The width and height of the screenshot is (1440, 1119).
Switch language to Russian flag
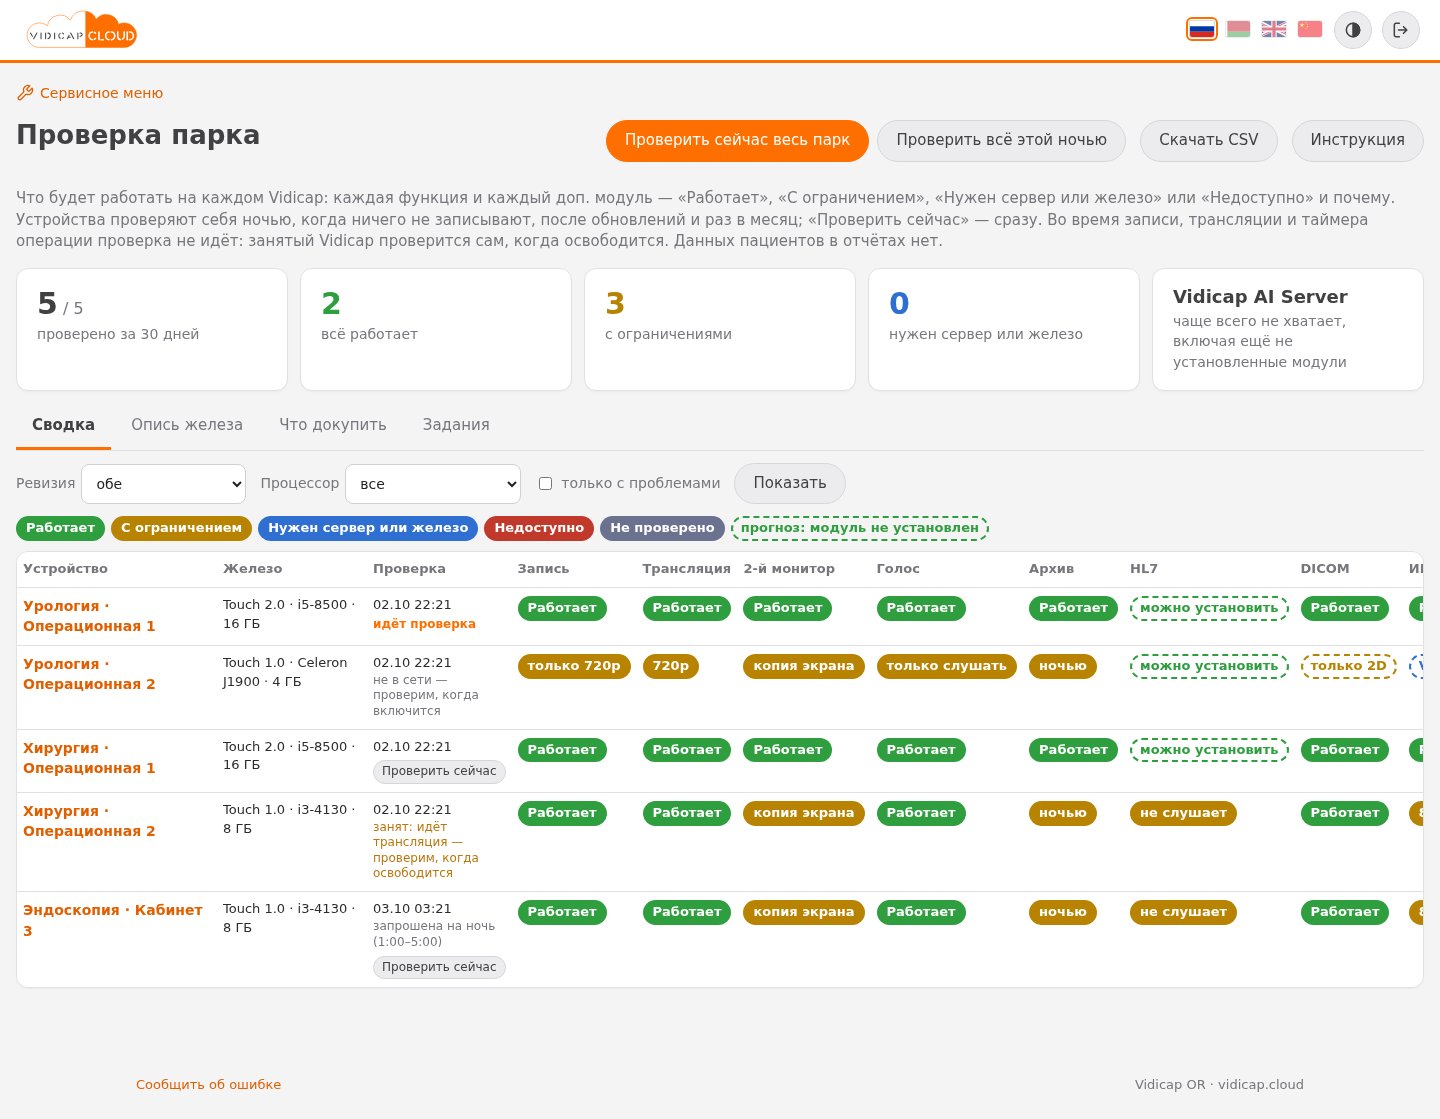coord(1202,29)
